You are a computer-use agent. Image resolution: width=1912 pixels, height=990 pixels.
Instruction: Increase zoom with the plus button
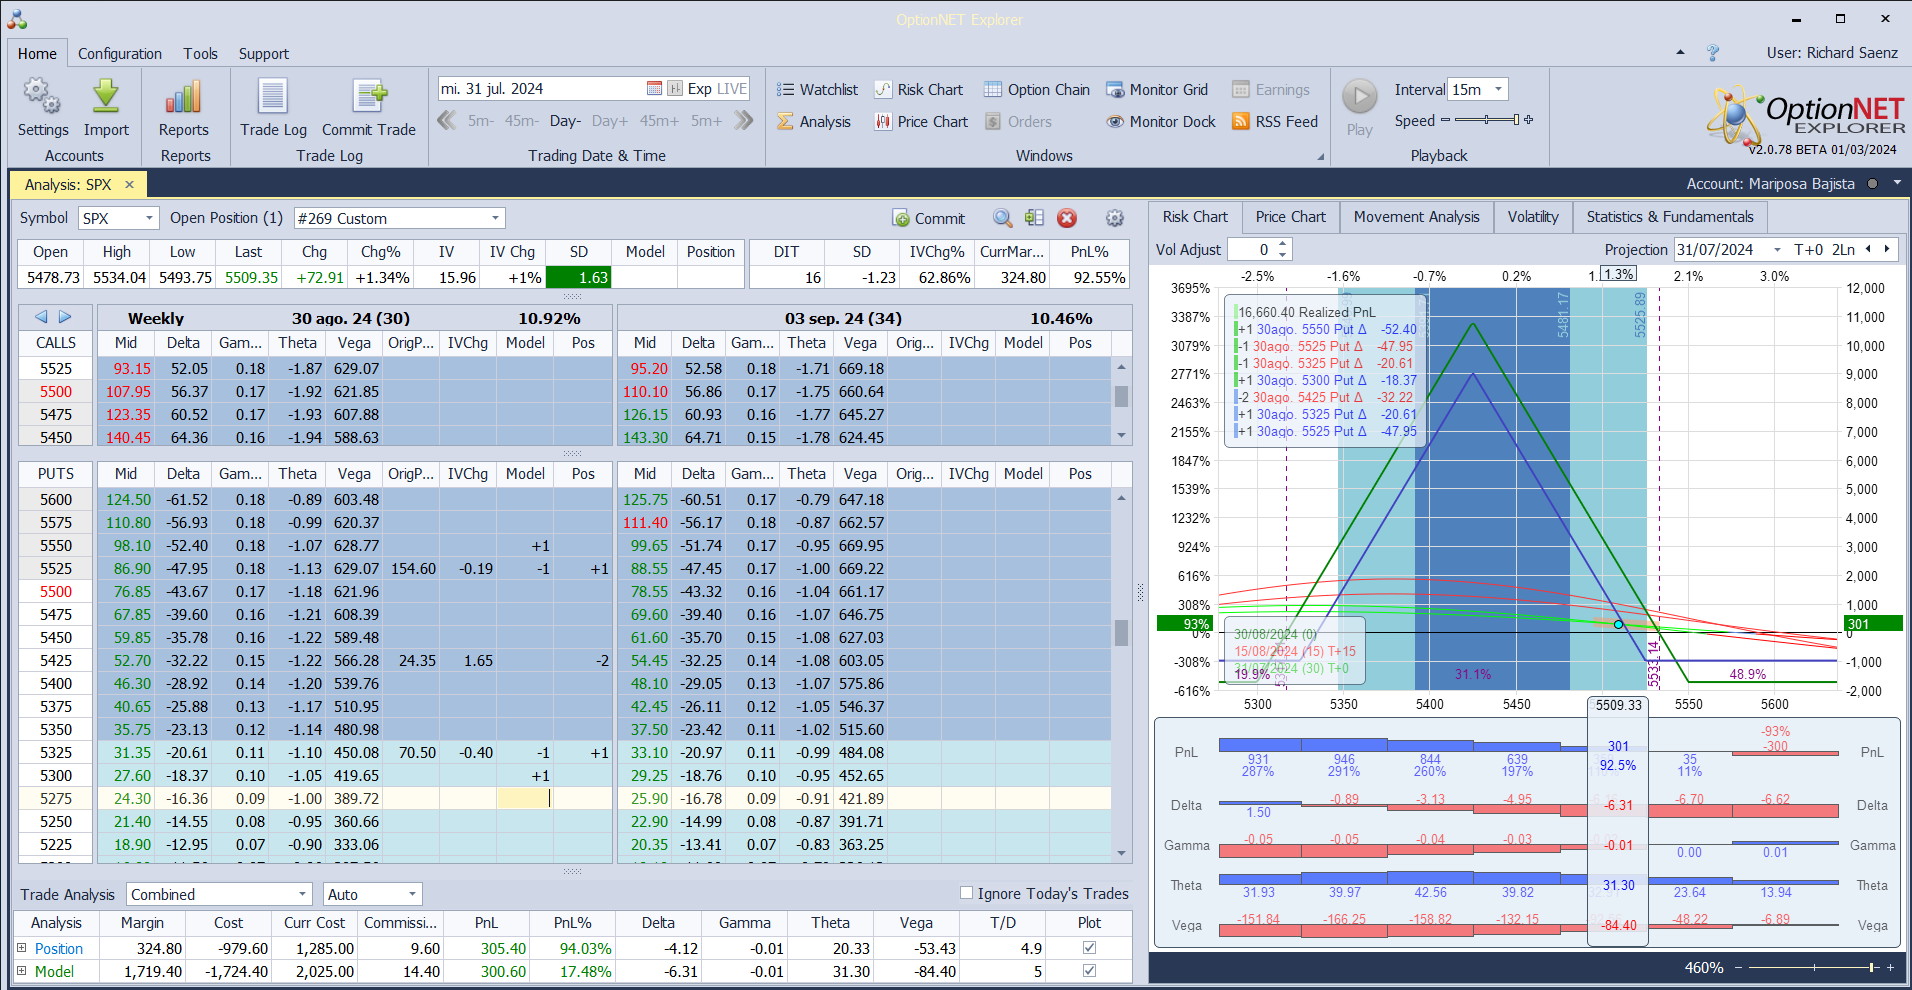(1890, 967)
